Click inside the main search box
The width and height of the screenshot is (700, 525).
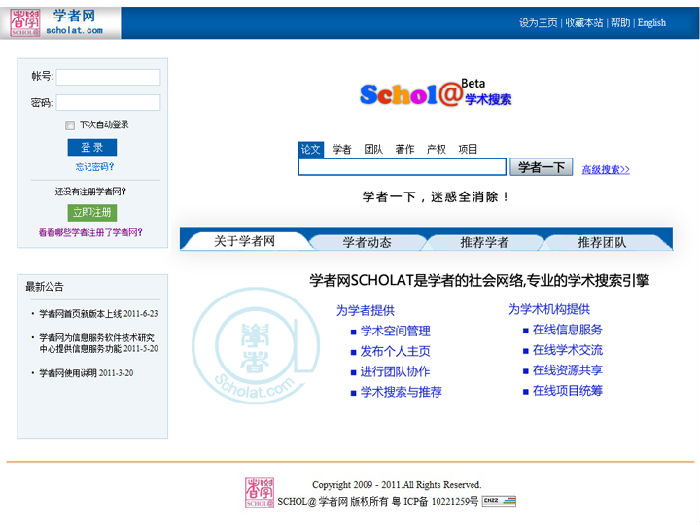[402, 167]
